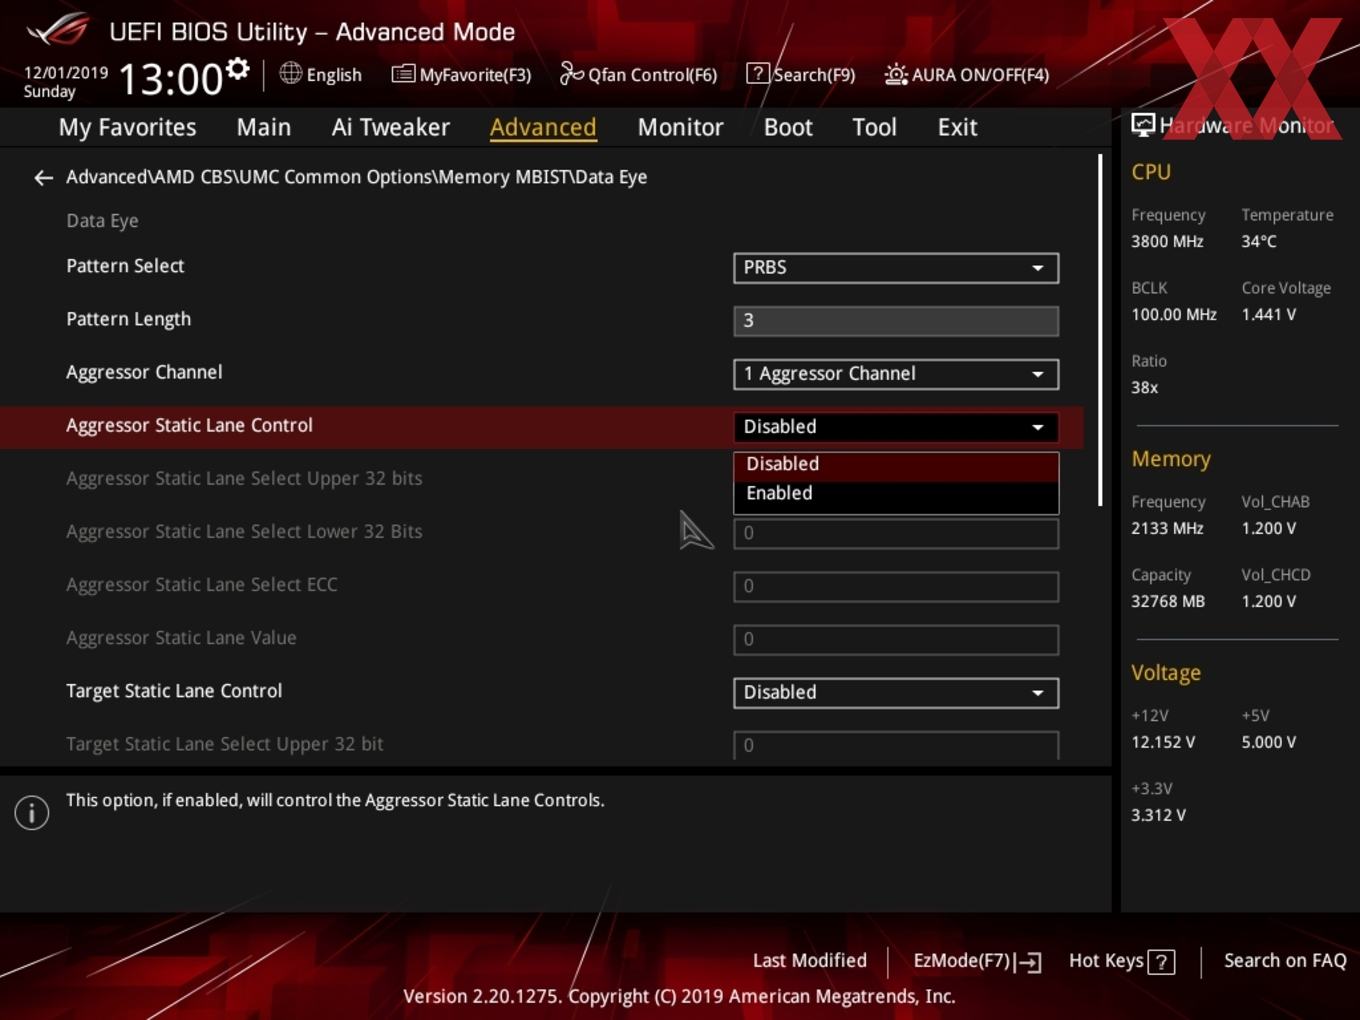Click the Pattern Length input field

pyautogui.click(x=896, y=321)
